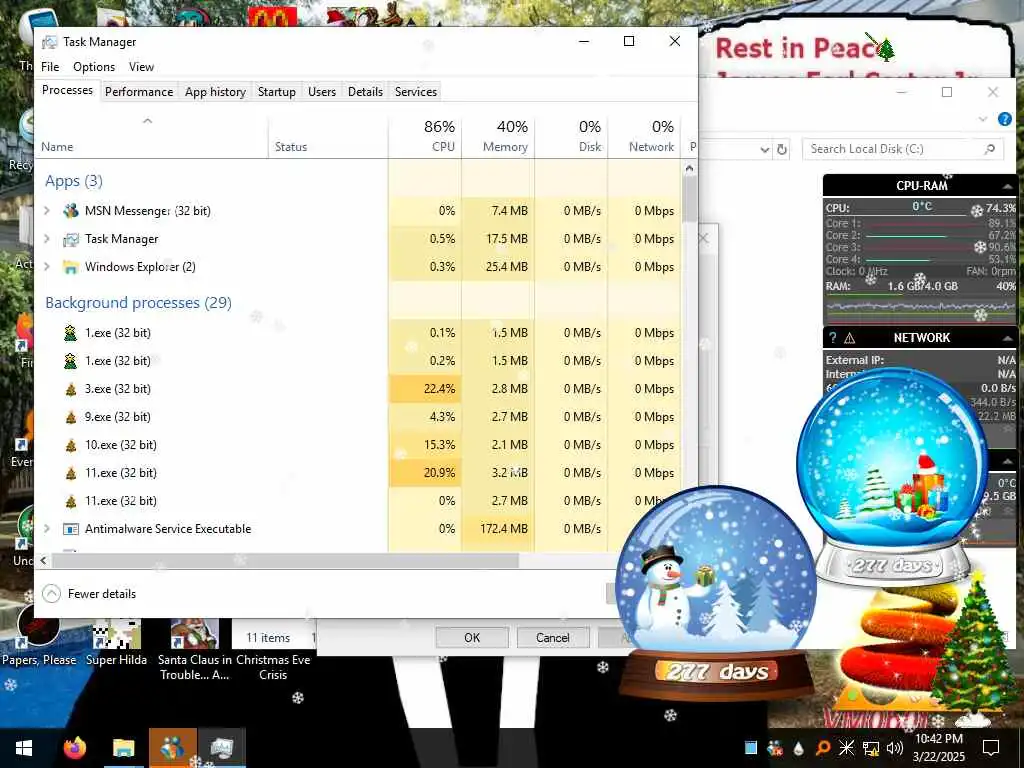
Task: Sort processes by CPU column
Action: [425, 136]
